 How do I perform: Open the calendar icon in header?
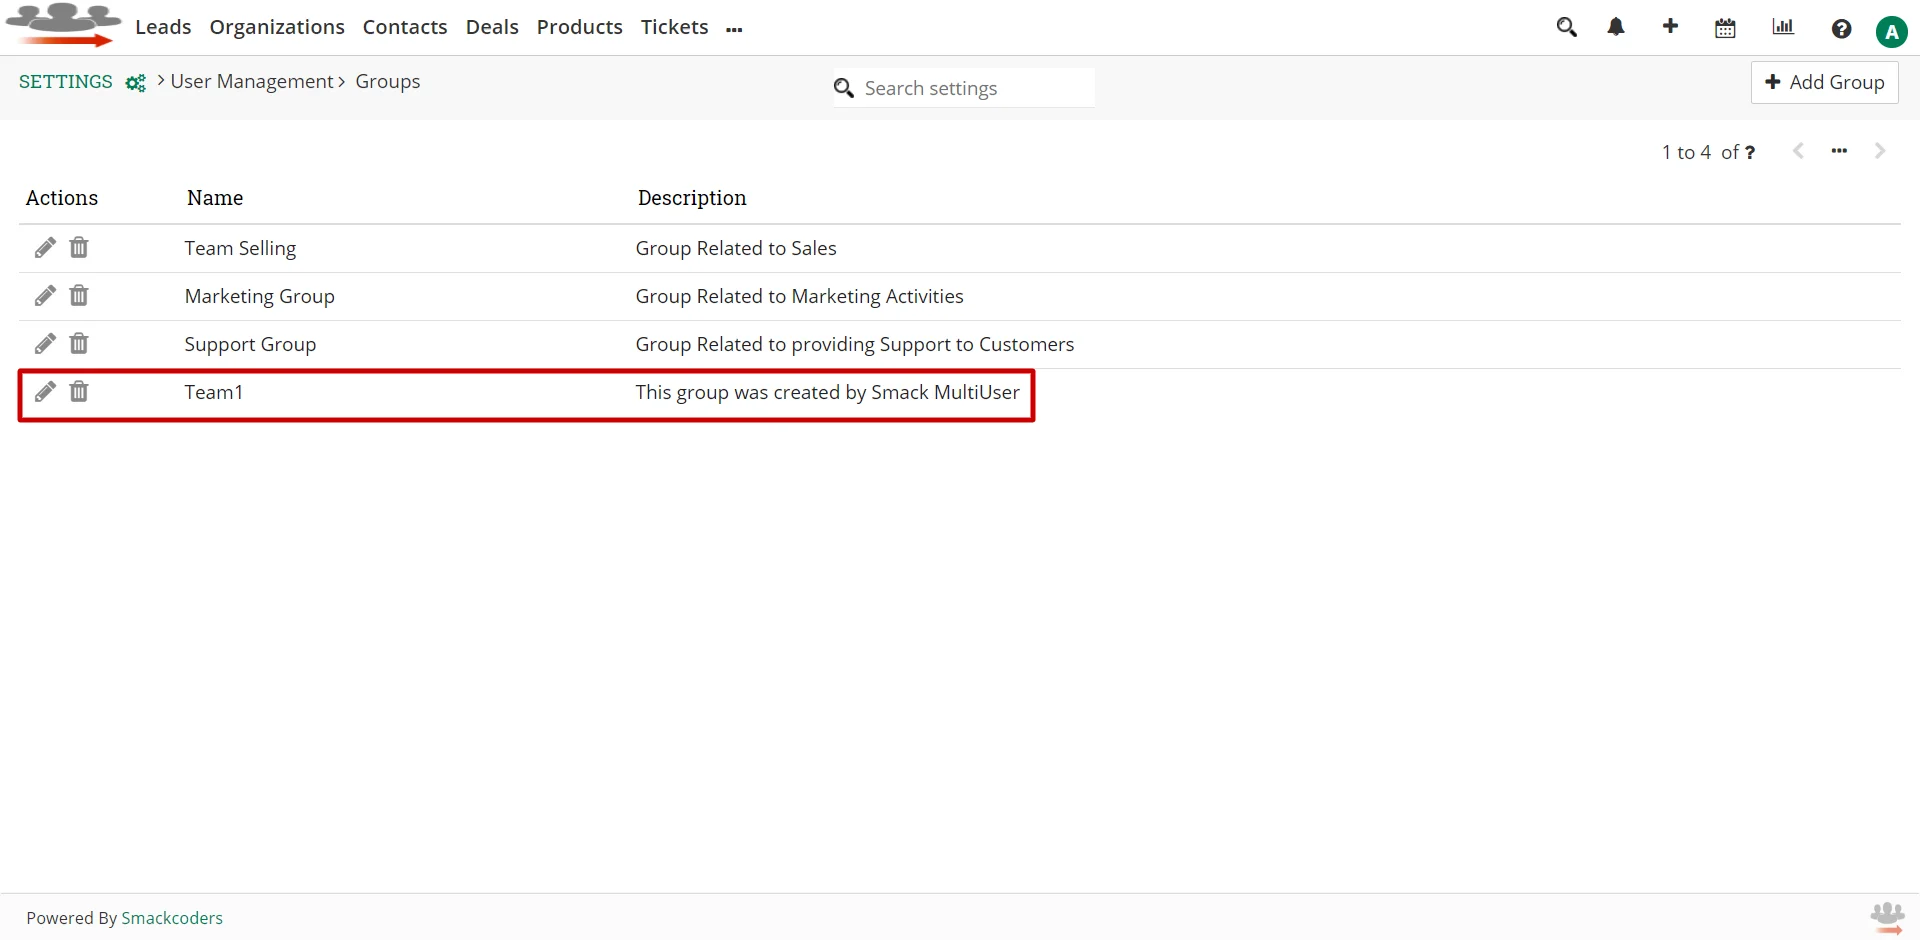pos(1725,28)
